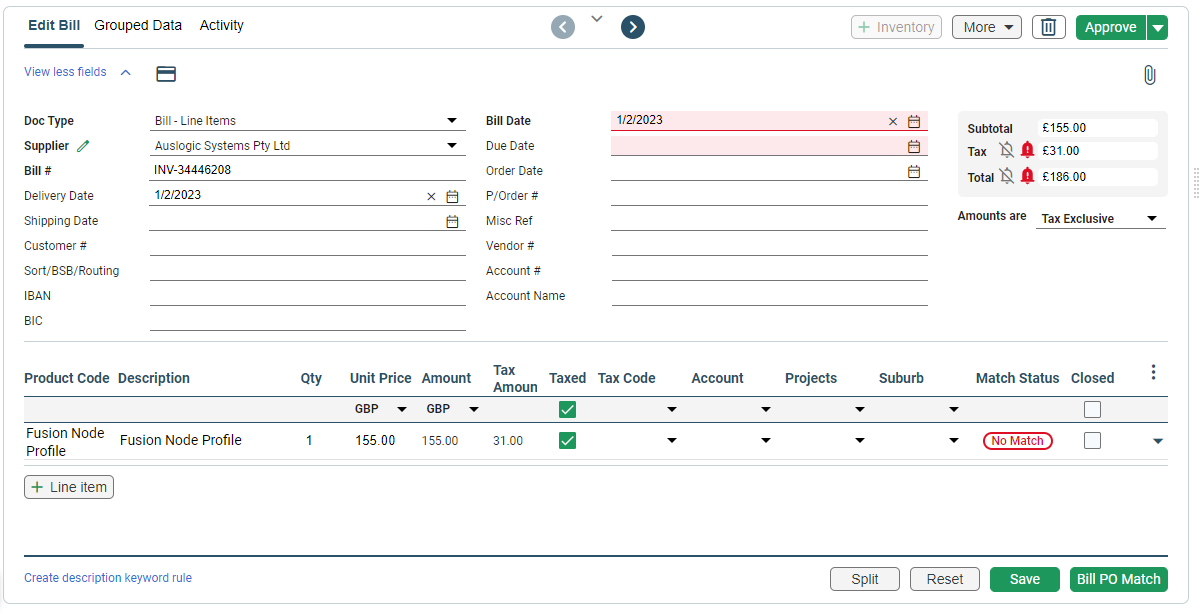This screenshot has height=616, width=1200.
Task: Clear Bill Date value with X
Action: tap(893, 121)
